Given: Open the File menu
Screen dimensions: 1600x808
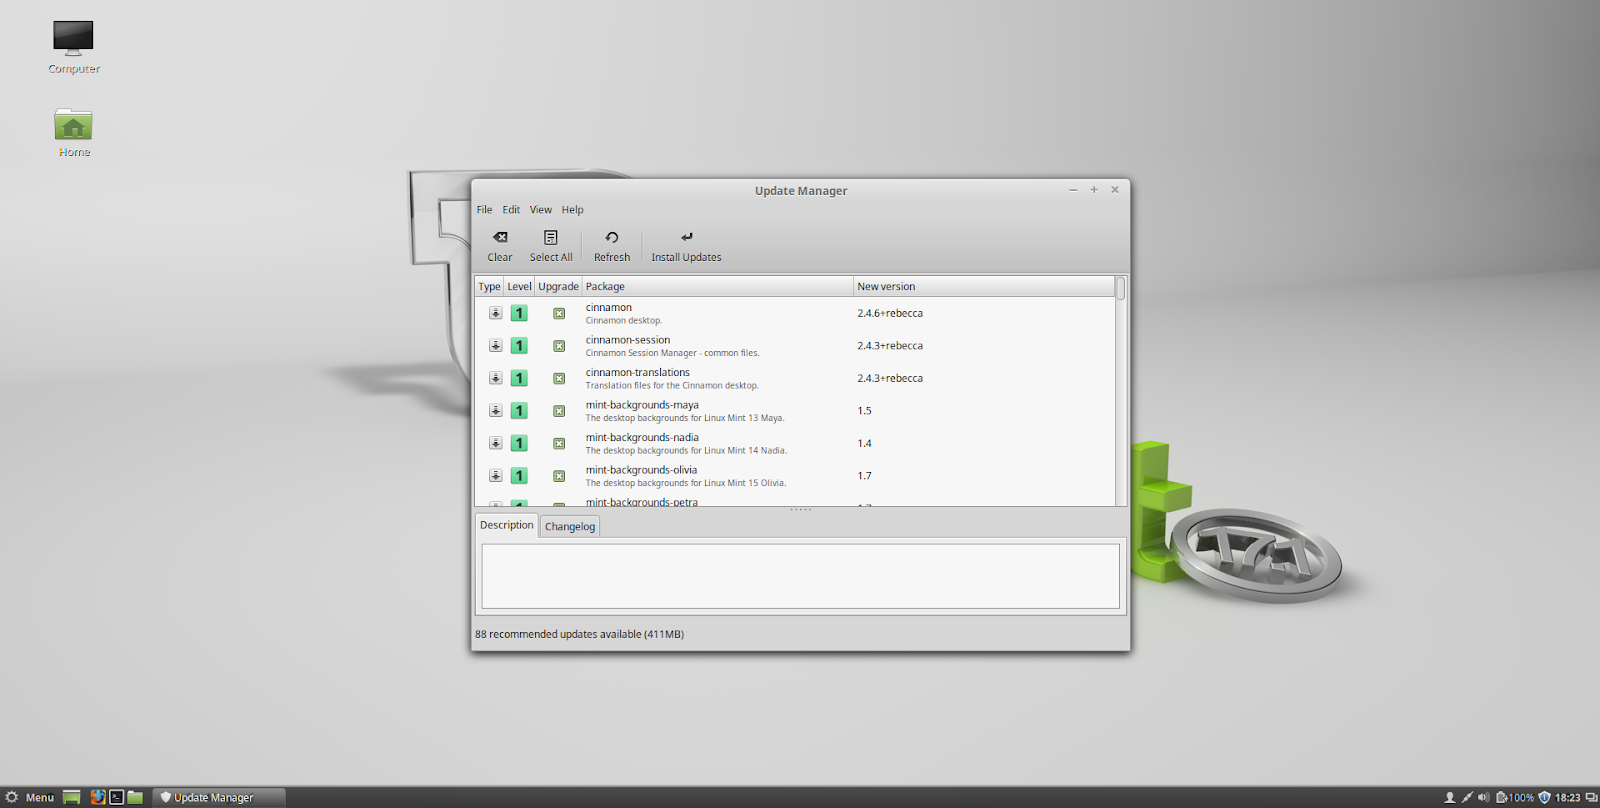Looking at the screenshot, I should (484, 210).
